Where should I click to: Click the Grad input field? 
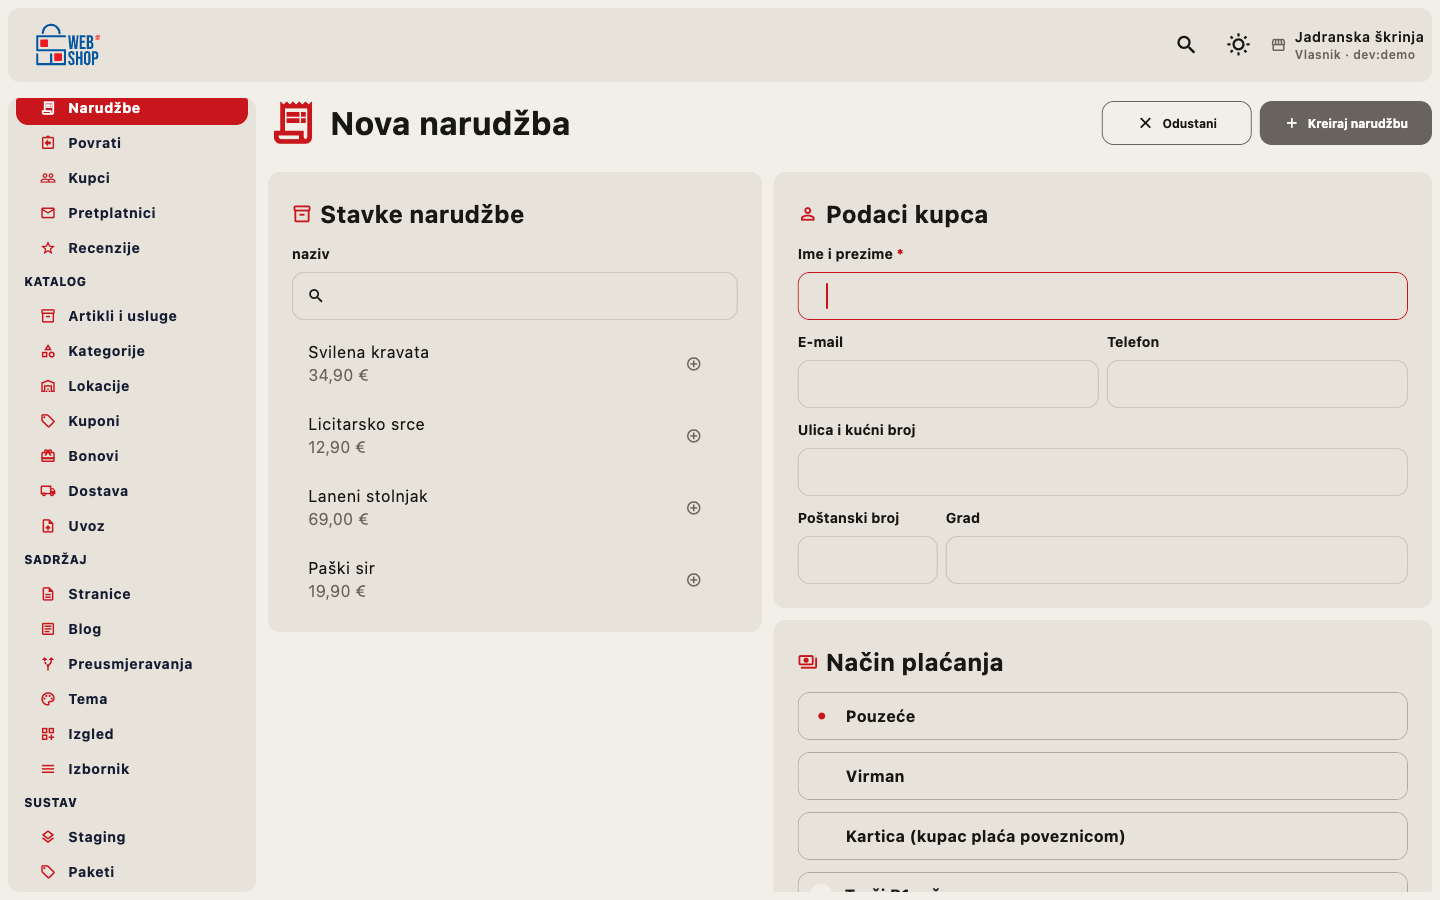pos(1177,560)
